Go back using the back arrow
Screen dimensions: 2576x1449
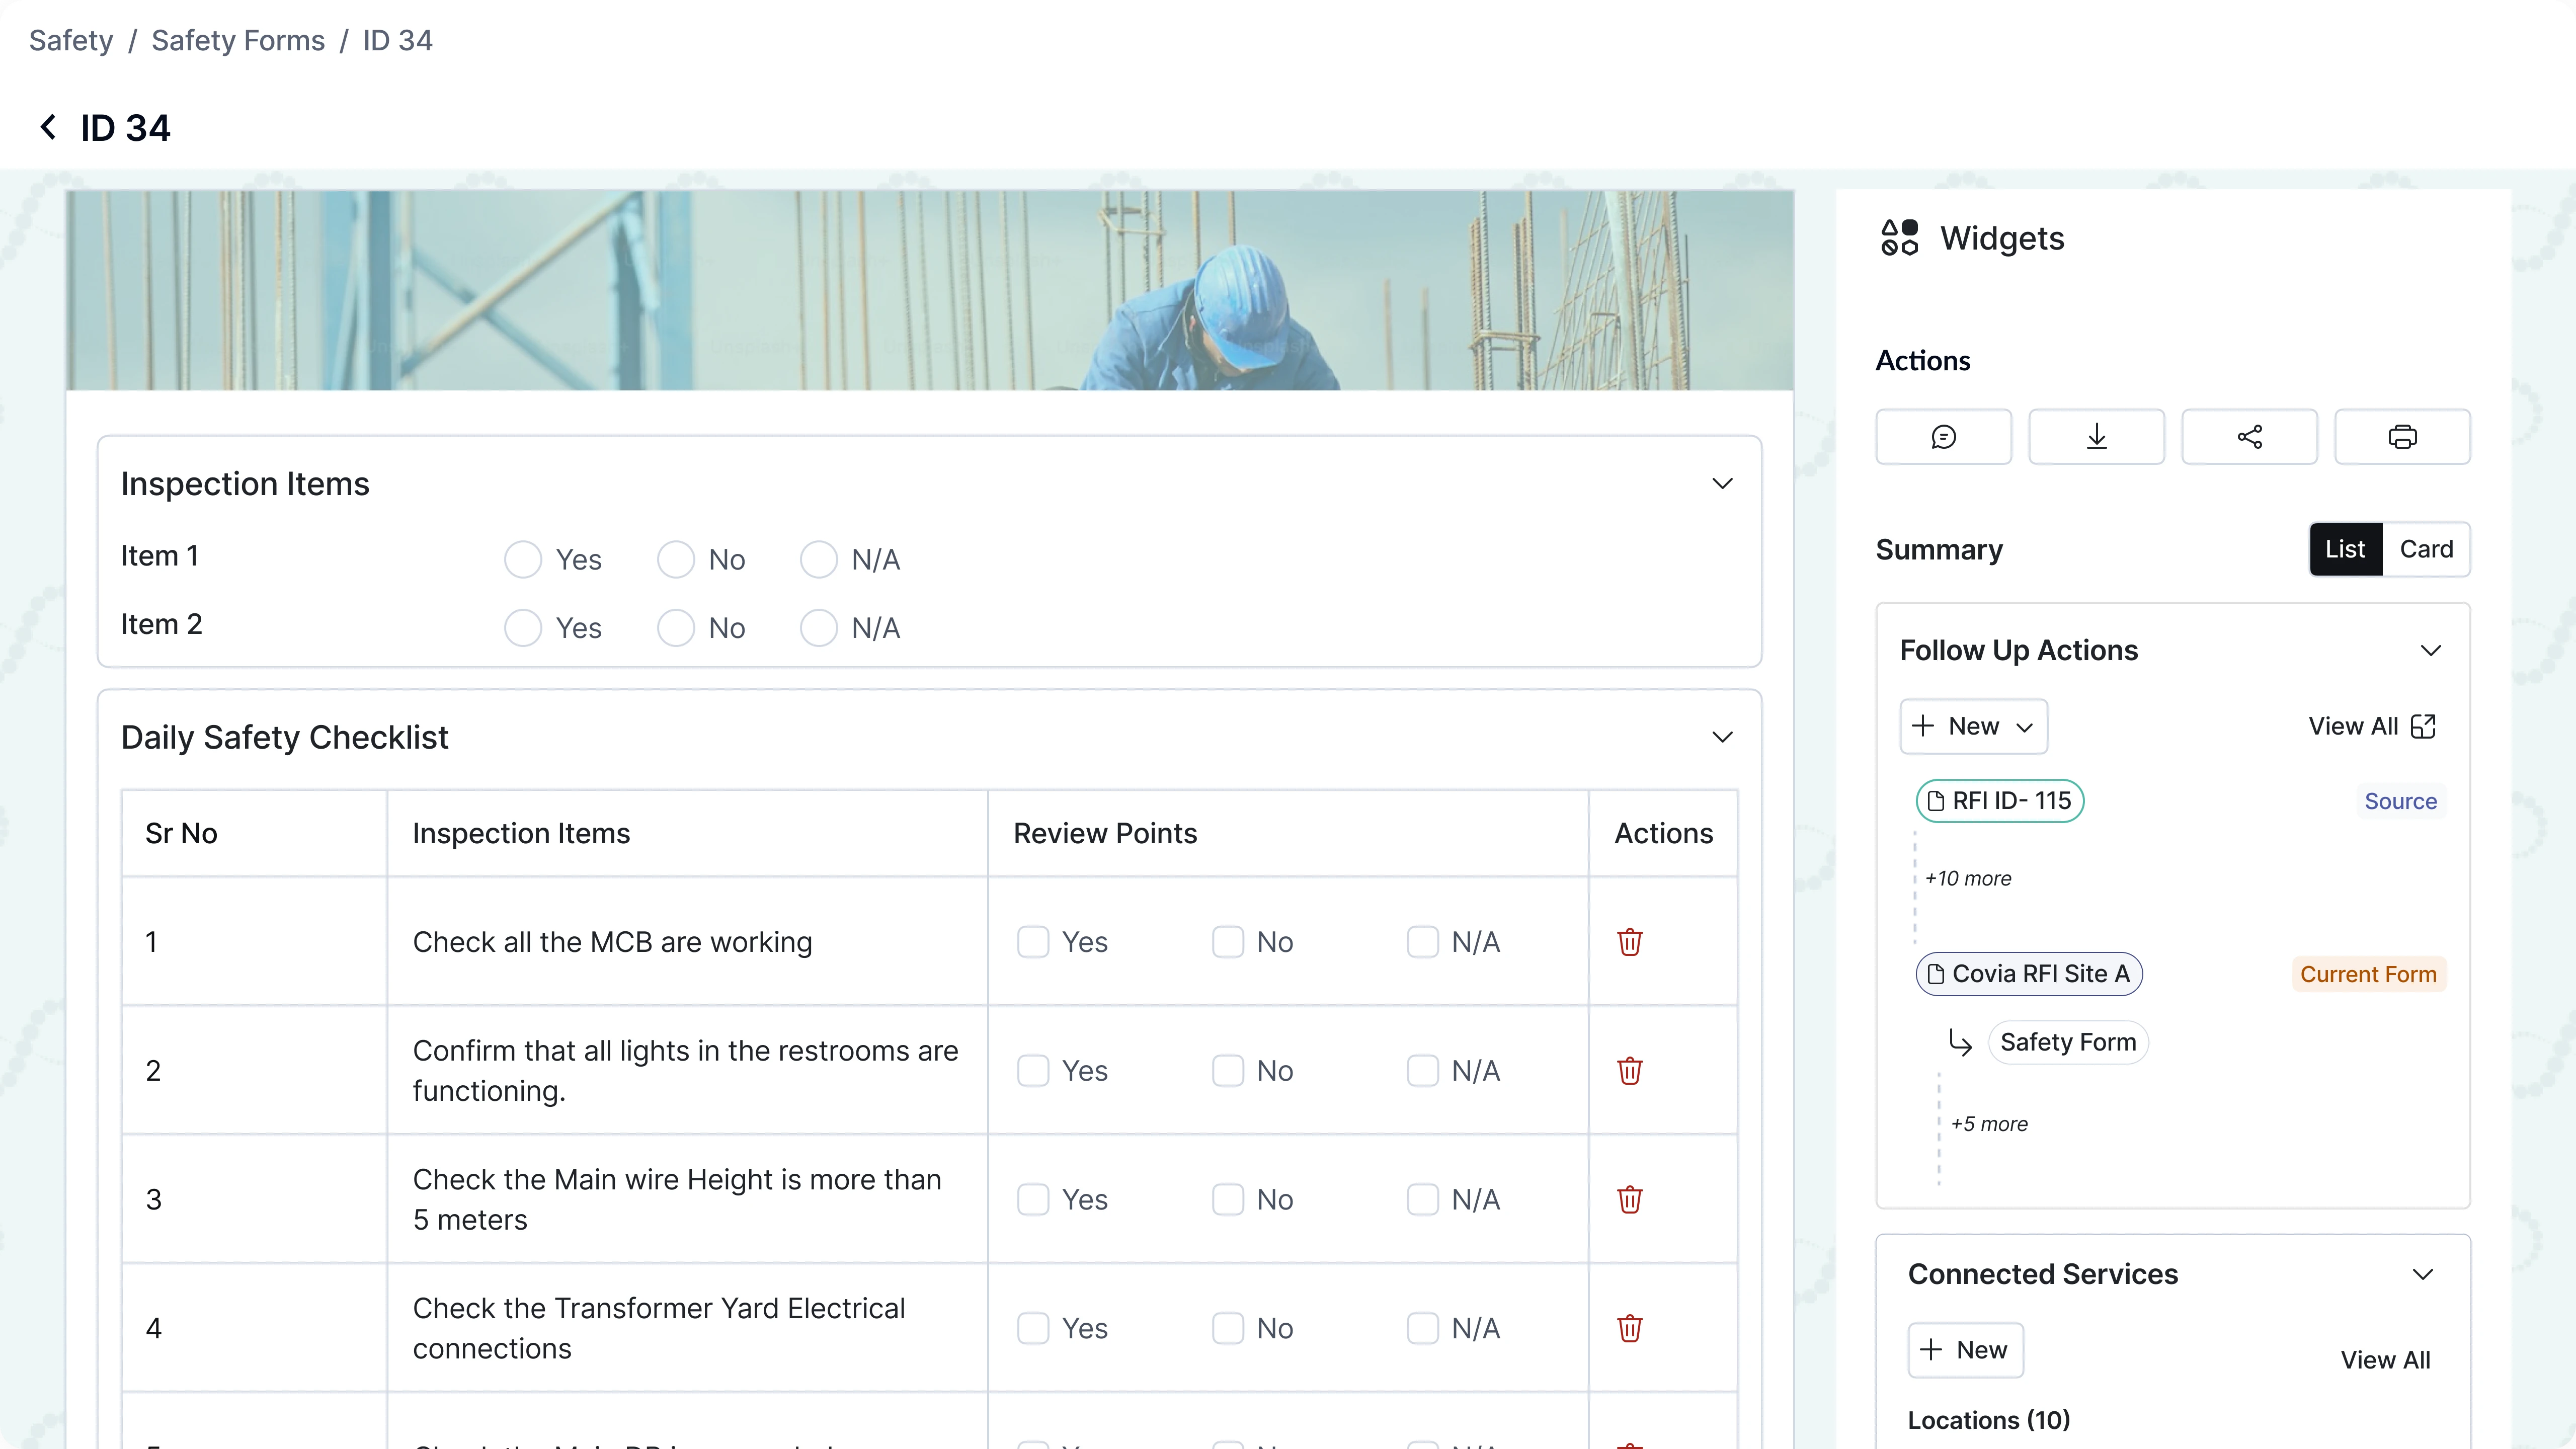click(x=47, y=126)
